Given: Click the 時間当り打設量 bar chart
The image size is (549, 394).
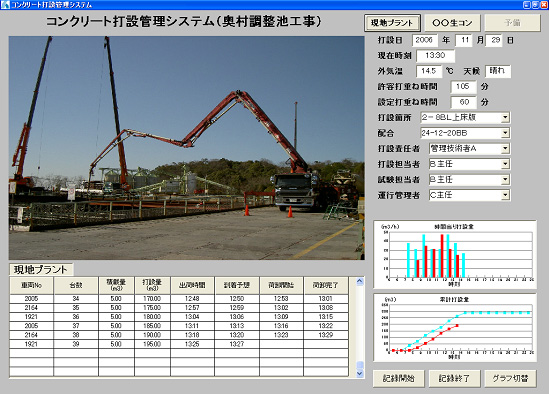Looking at the screenshot, I should click(x=455, y=254).
